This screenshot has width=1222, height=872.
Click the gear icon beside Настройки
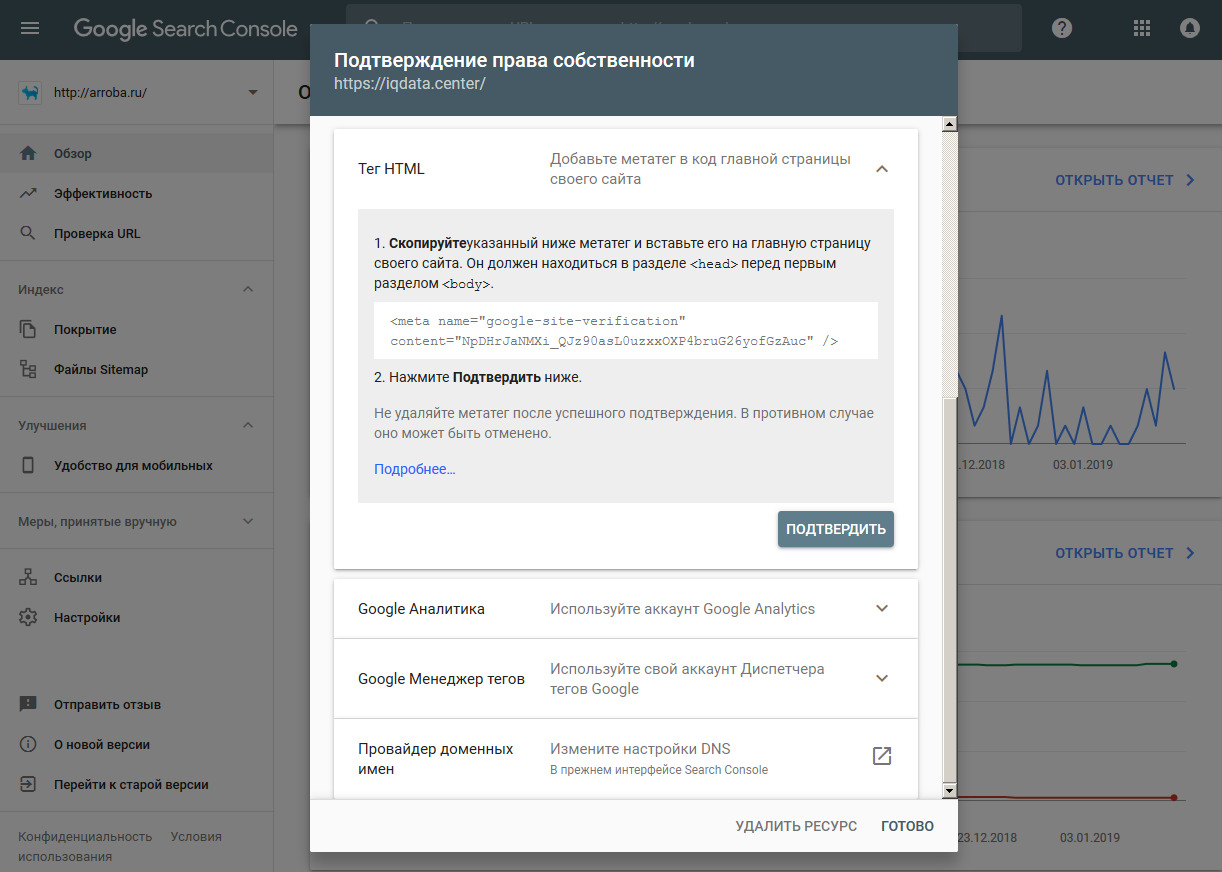tap(28, 617)
